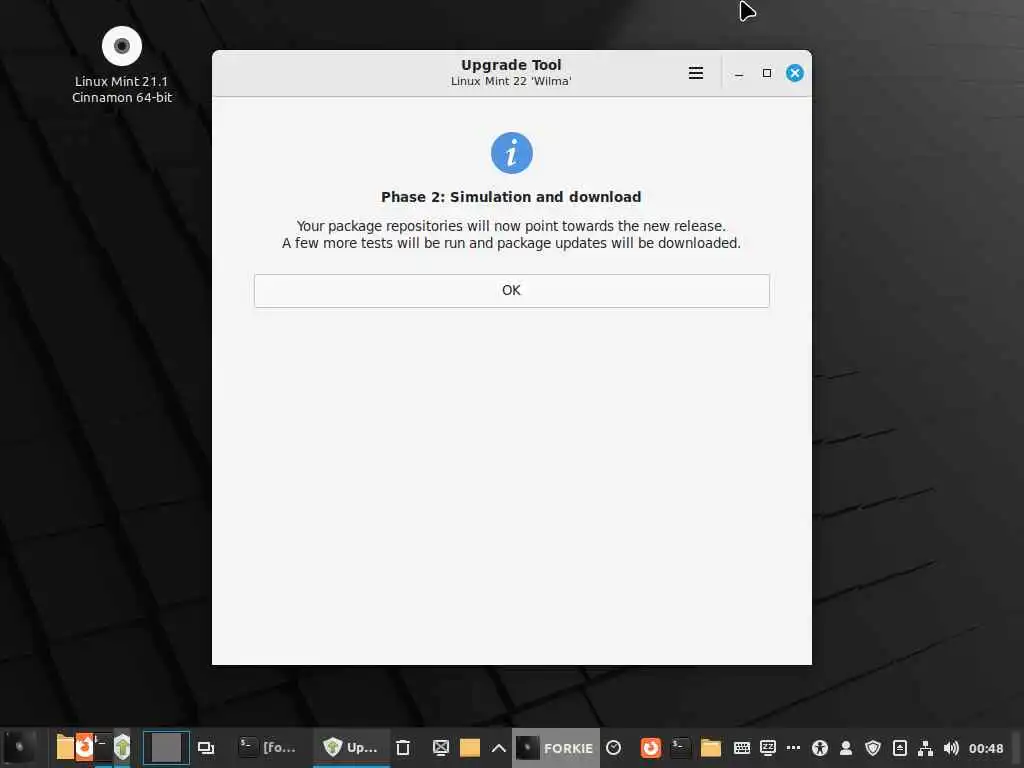Click the FORKIE taskbar button
This screenshot has width=1024, height=768.
point(556,748)
